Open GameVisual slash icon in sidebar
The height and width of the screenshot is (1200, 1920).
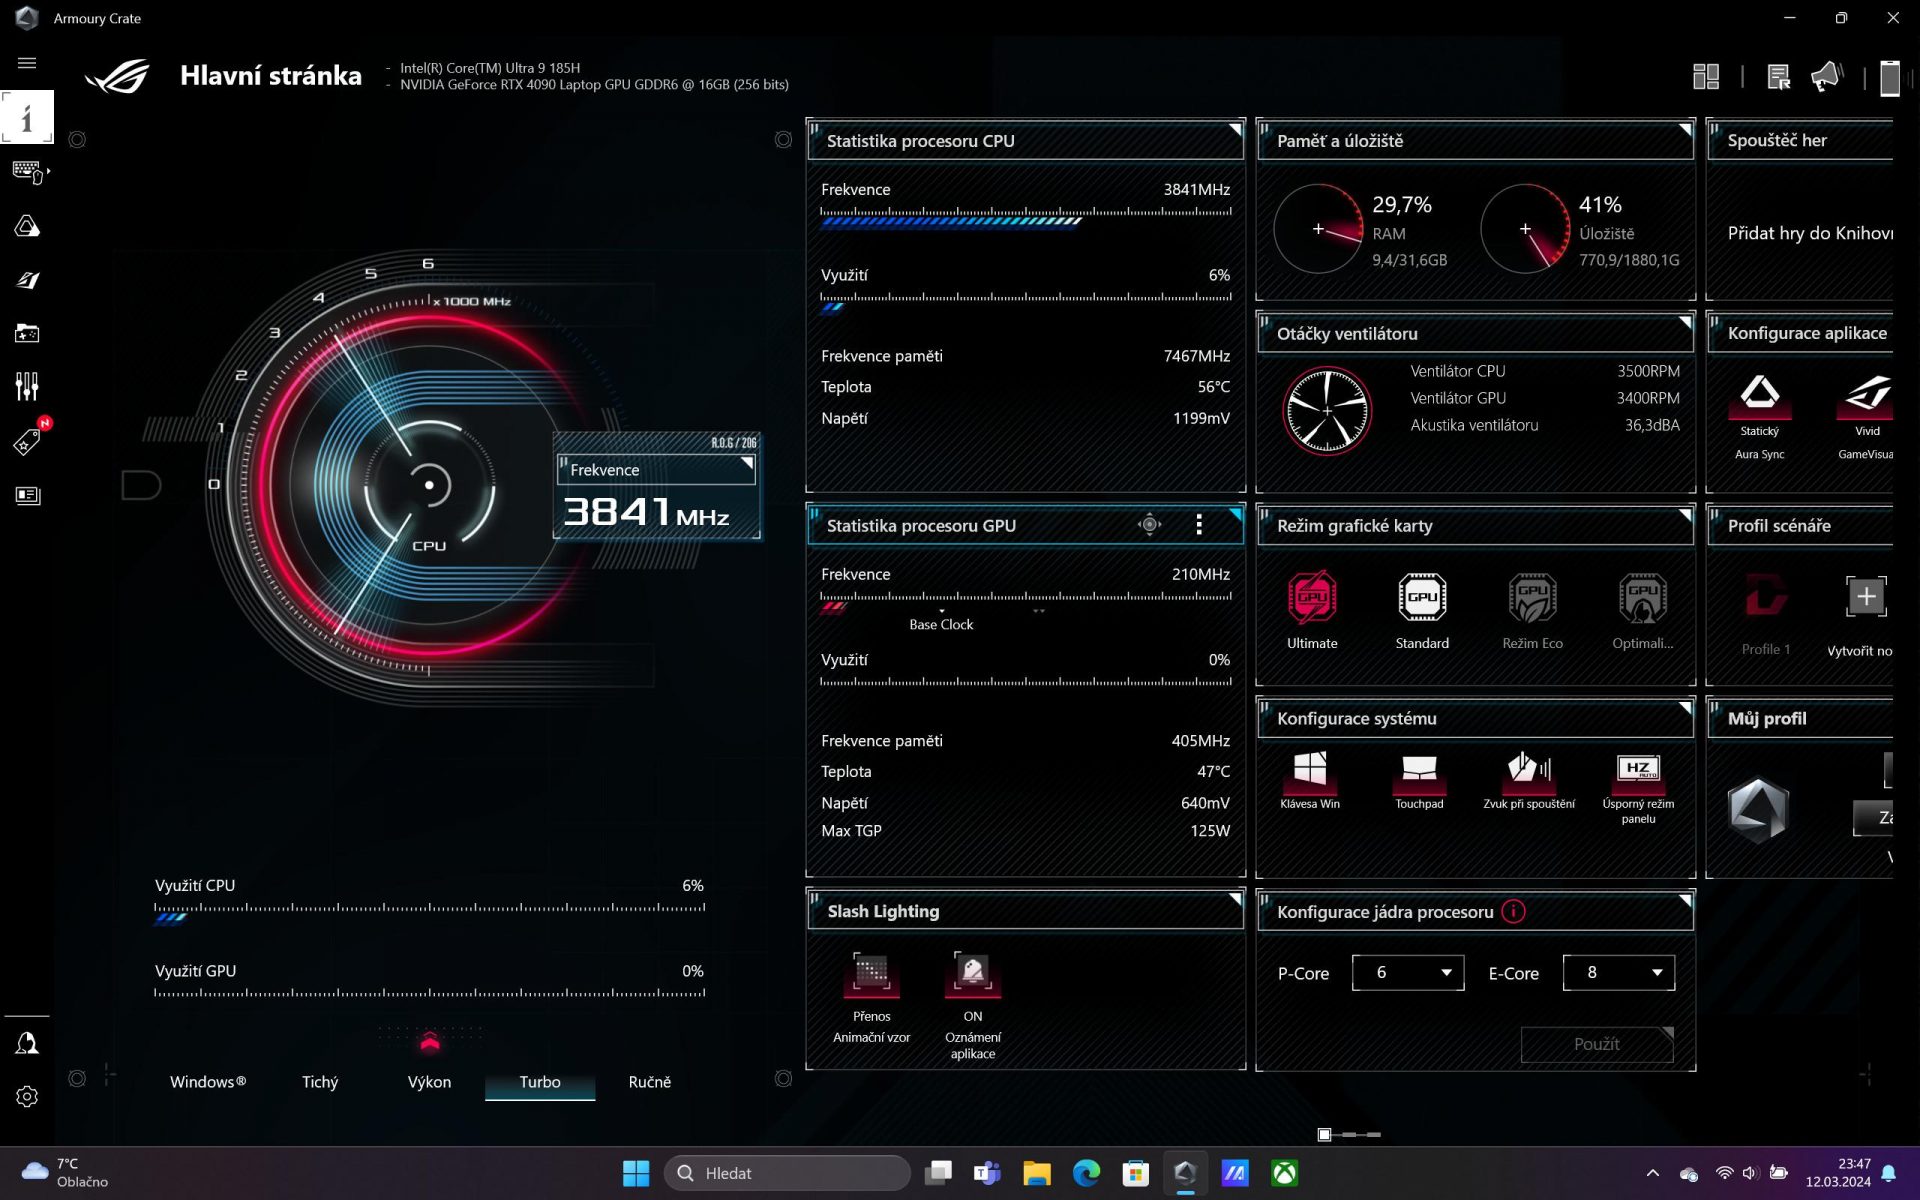[x=27, y=281]
